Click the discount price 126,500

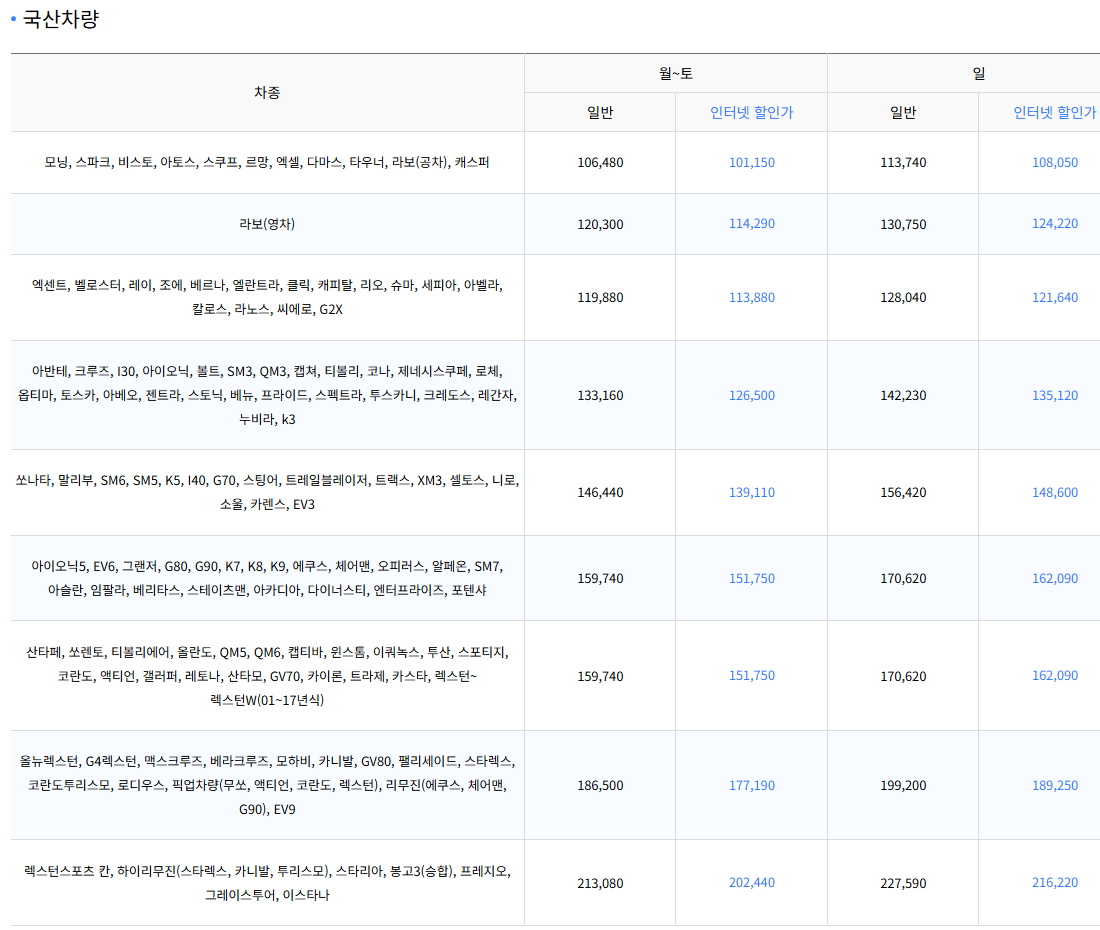pos(751,395)
